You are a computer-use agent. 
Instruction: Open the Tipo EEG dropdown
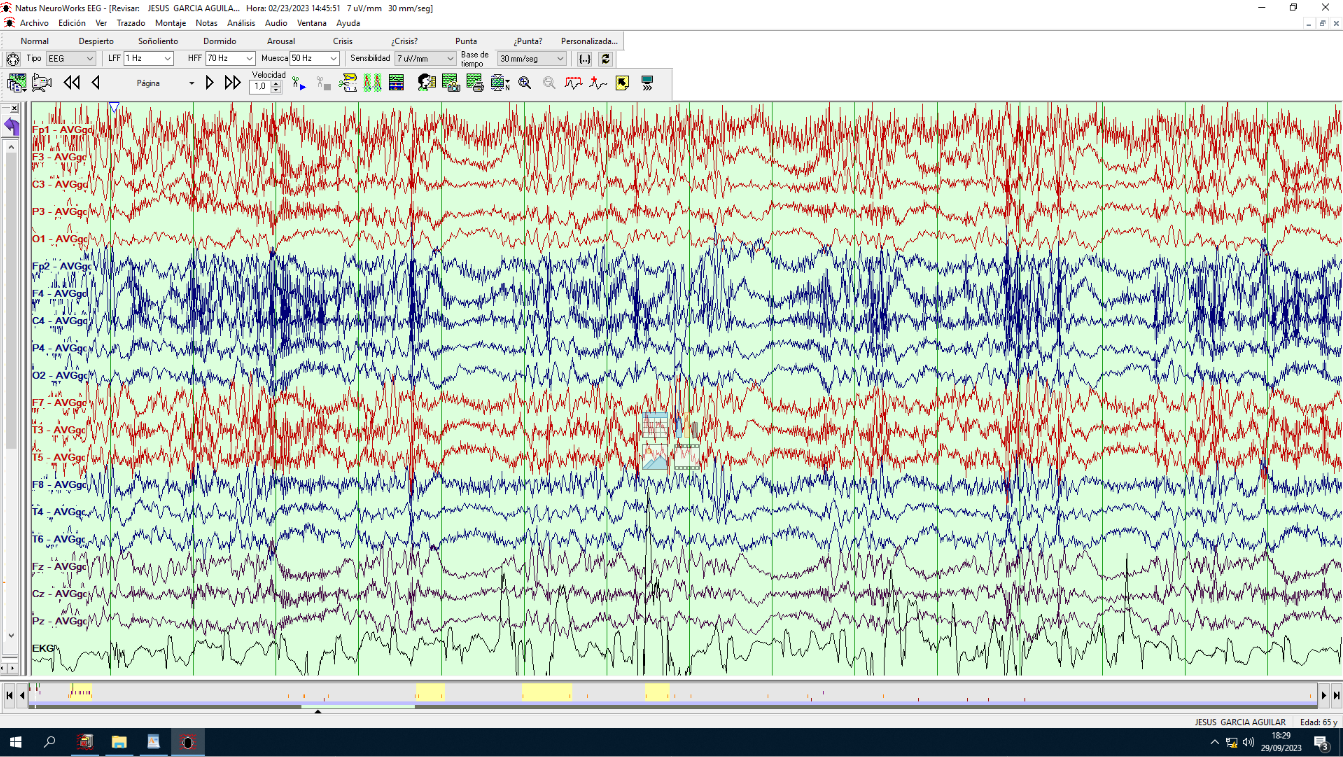point(71,59)
